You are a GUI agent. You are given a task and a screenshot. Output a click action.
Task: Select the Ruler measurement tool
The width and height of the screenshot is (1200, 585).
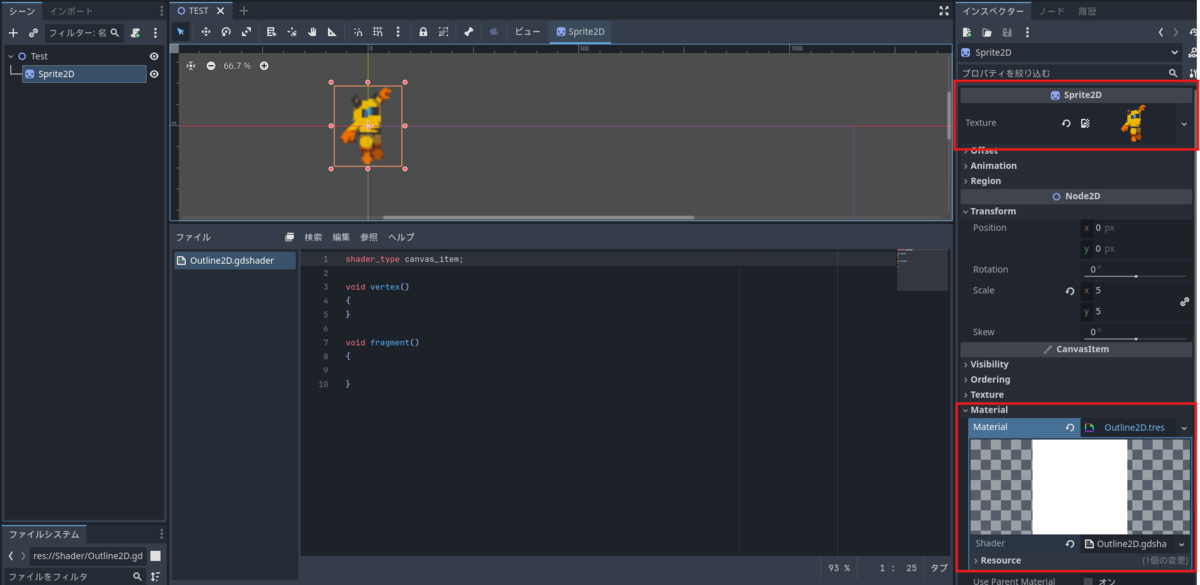pos(332,31)
